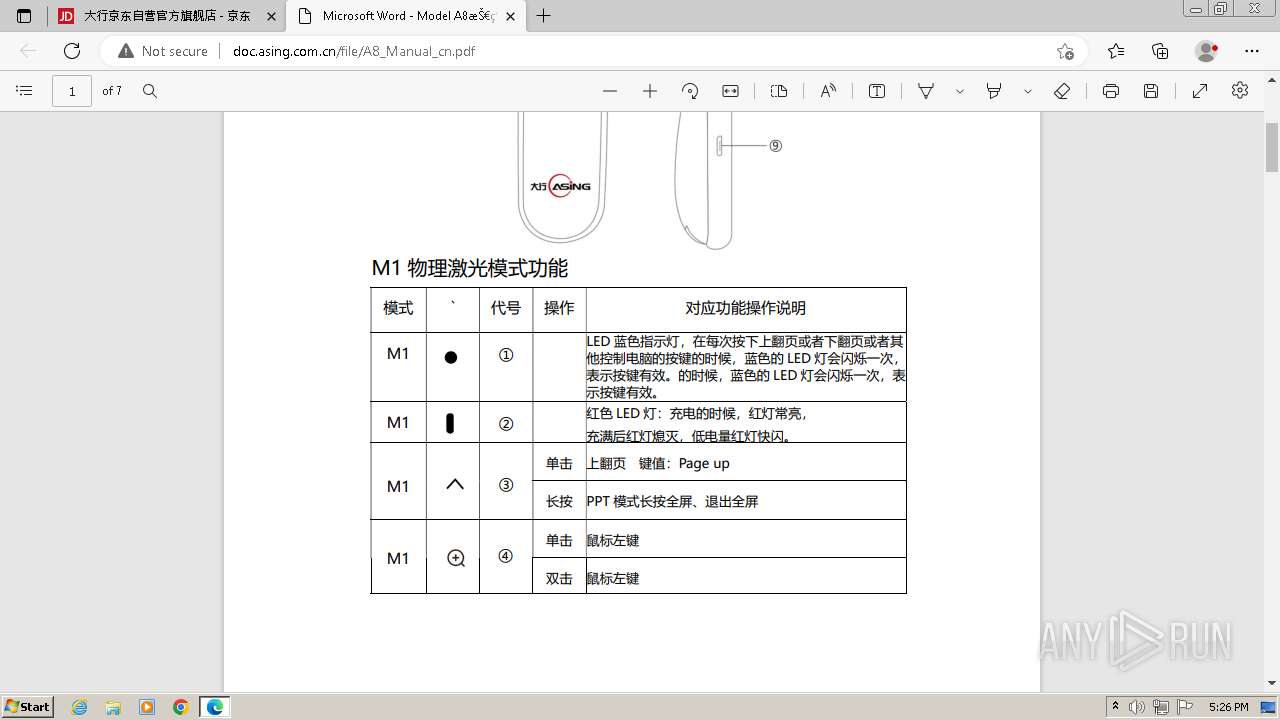Viewport: 1280px width, 720px height.
Task: Open File Explorer from taskbar
Action: point(113,707)
